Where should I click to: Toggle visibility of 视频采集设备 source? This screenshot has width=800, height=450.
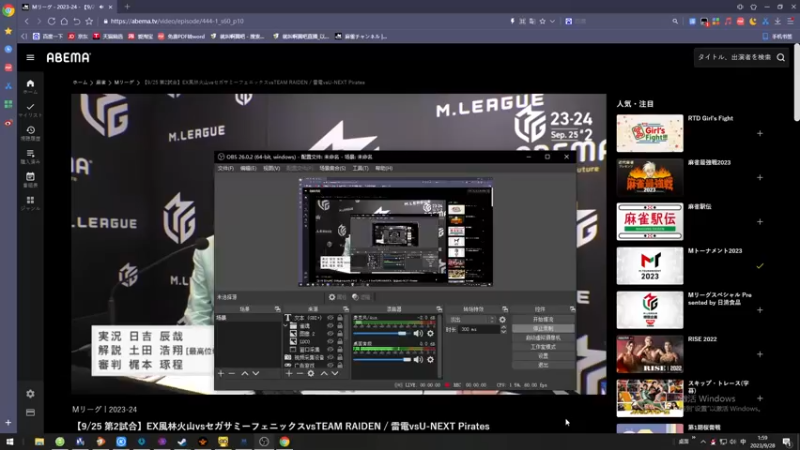[x=330, y=358]
